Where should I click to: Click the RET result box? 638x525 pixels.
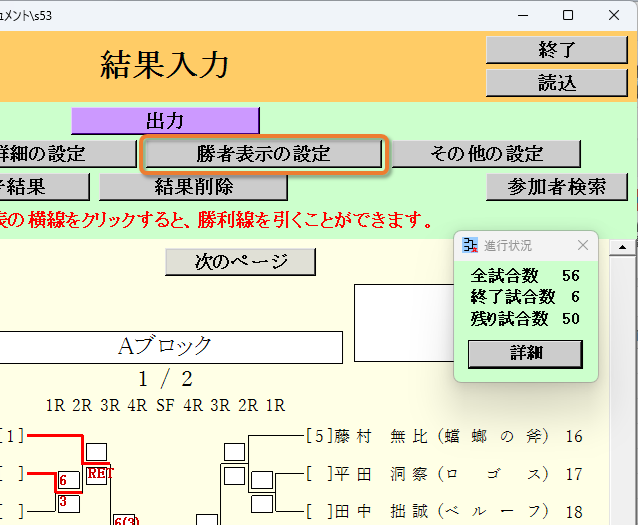point(97,474)
